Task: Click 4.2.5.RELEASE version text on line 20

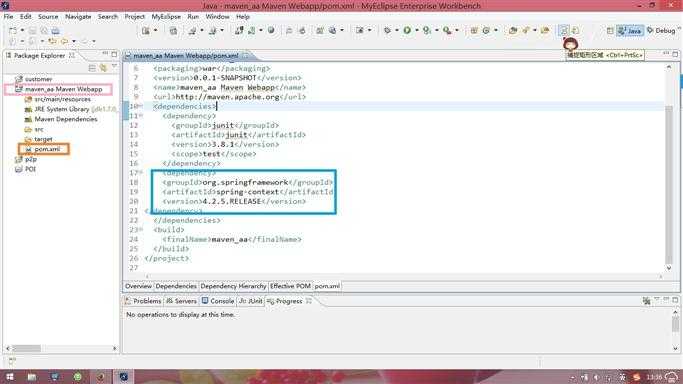Action: click(x=231, y=201)
